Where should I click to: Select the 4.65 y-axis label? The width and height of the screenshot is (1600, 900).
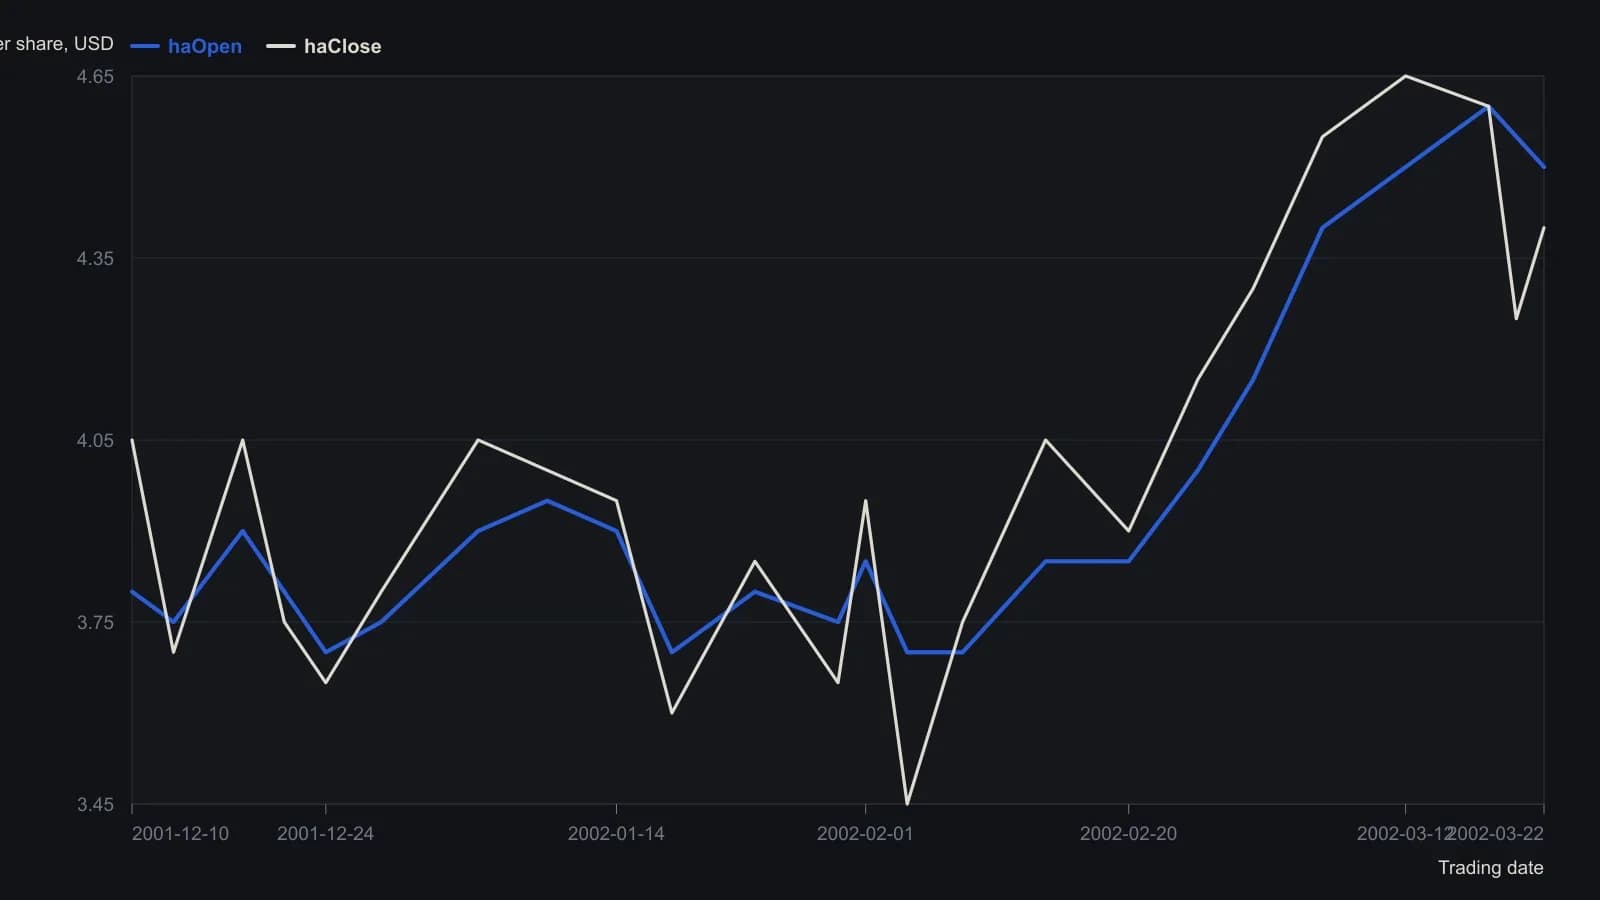95,76
